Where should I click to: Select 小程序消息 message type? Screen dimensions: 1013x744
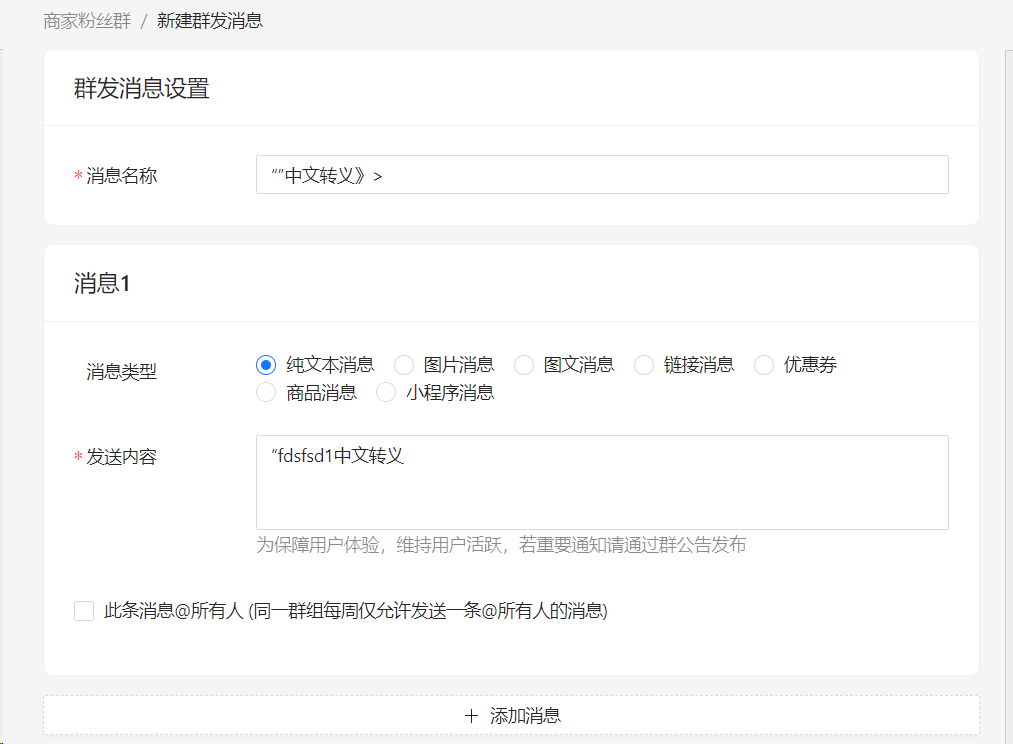pos(386,393)
